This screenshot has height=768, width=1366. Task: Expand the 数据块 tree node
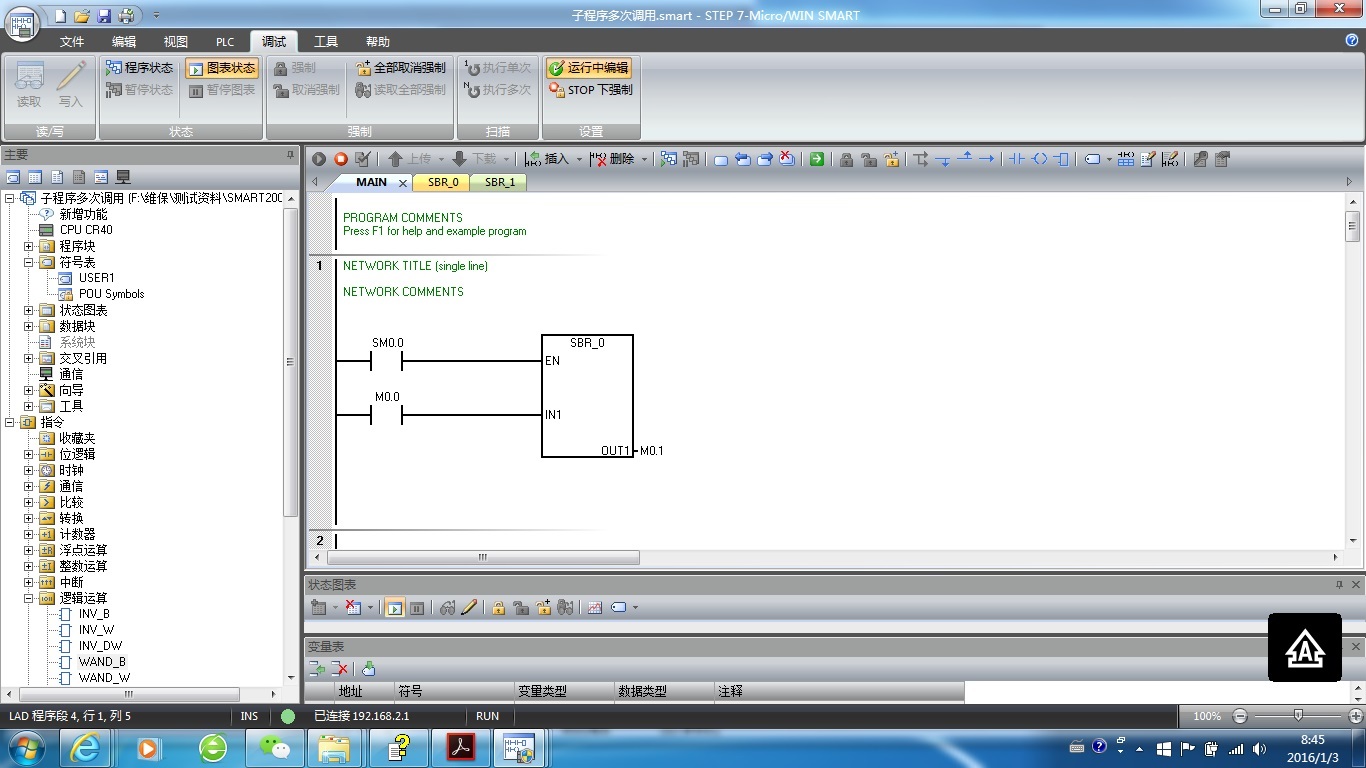tap(29, 326)
